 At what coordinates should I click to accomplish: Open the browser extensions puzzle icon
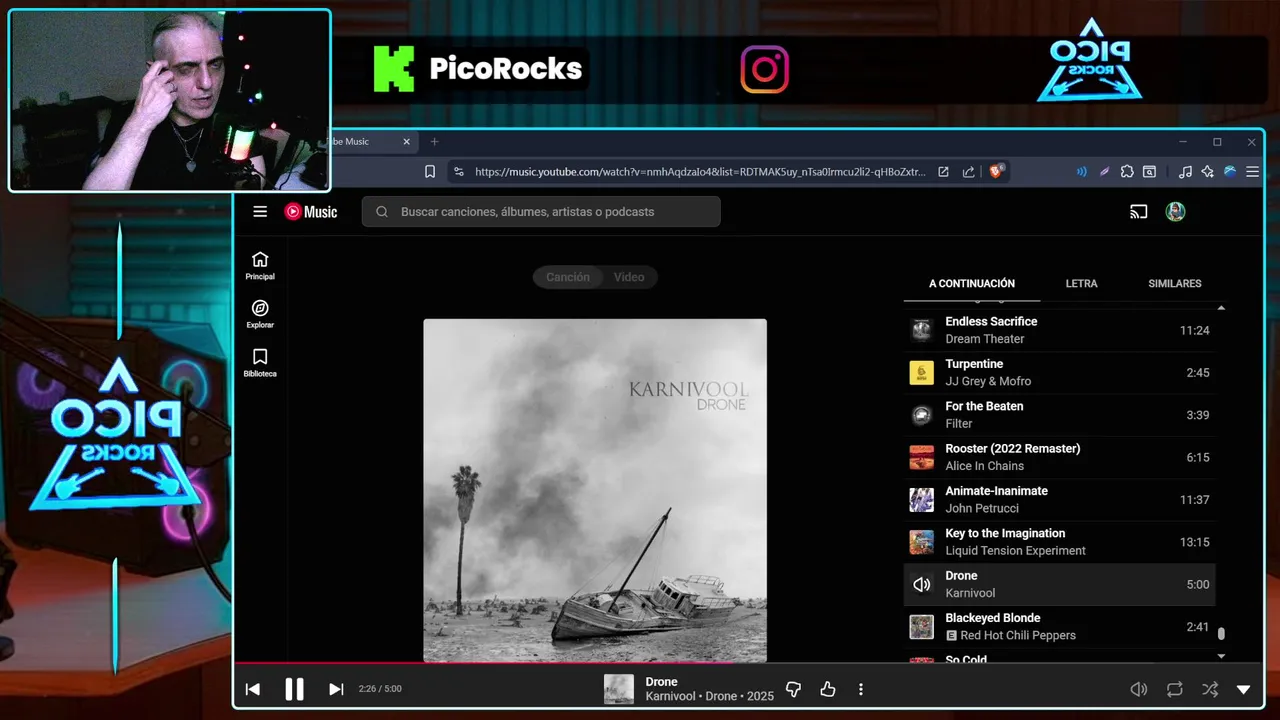[x=1127, y=172]
